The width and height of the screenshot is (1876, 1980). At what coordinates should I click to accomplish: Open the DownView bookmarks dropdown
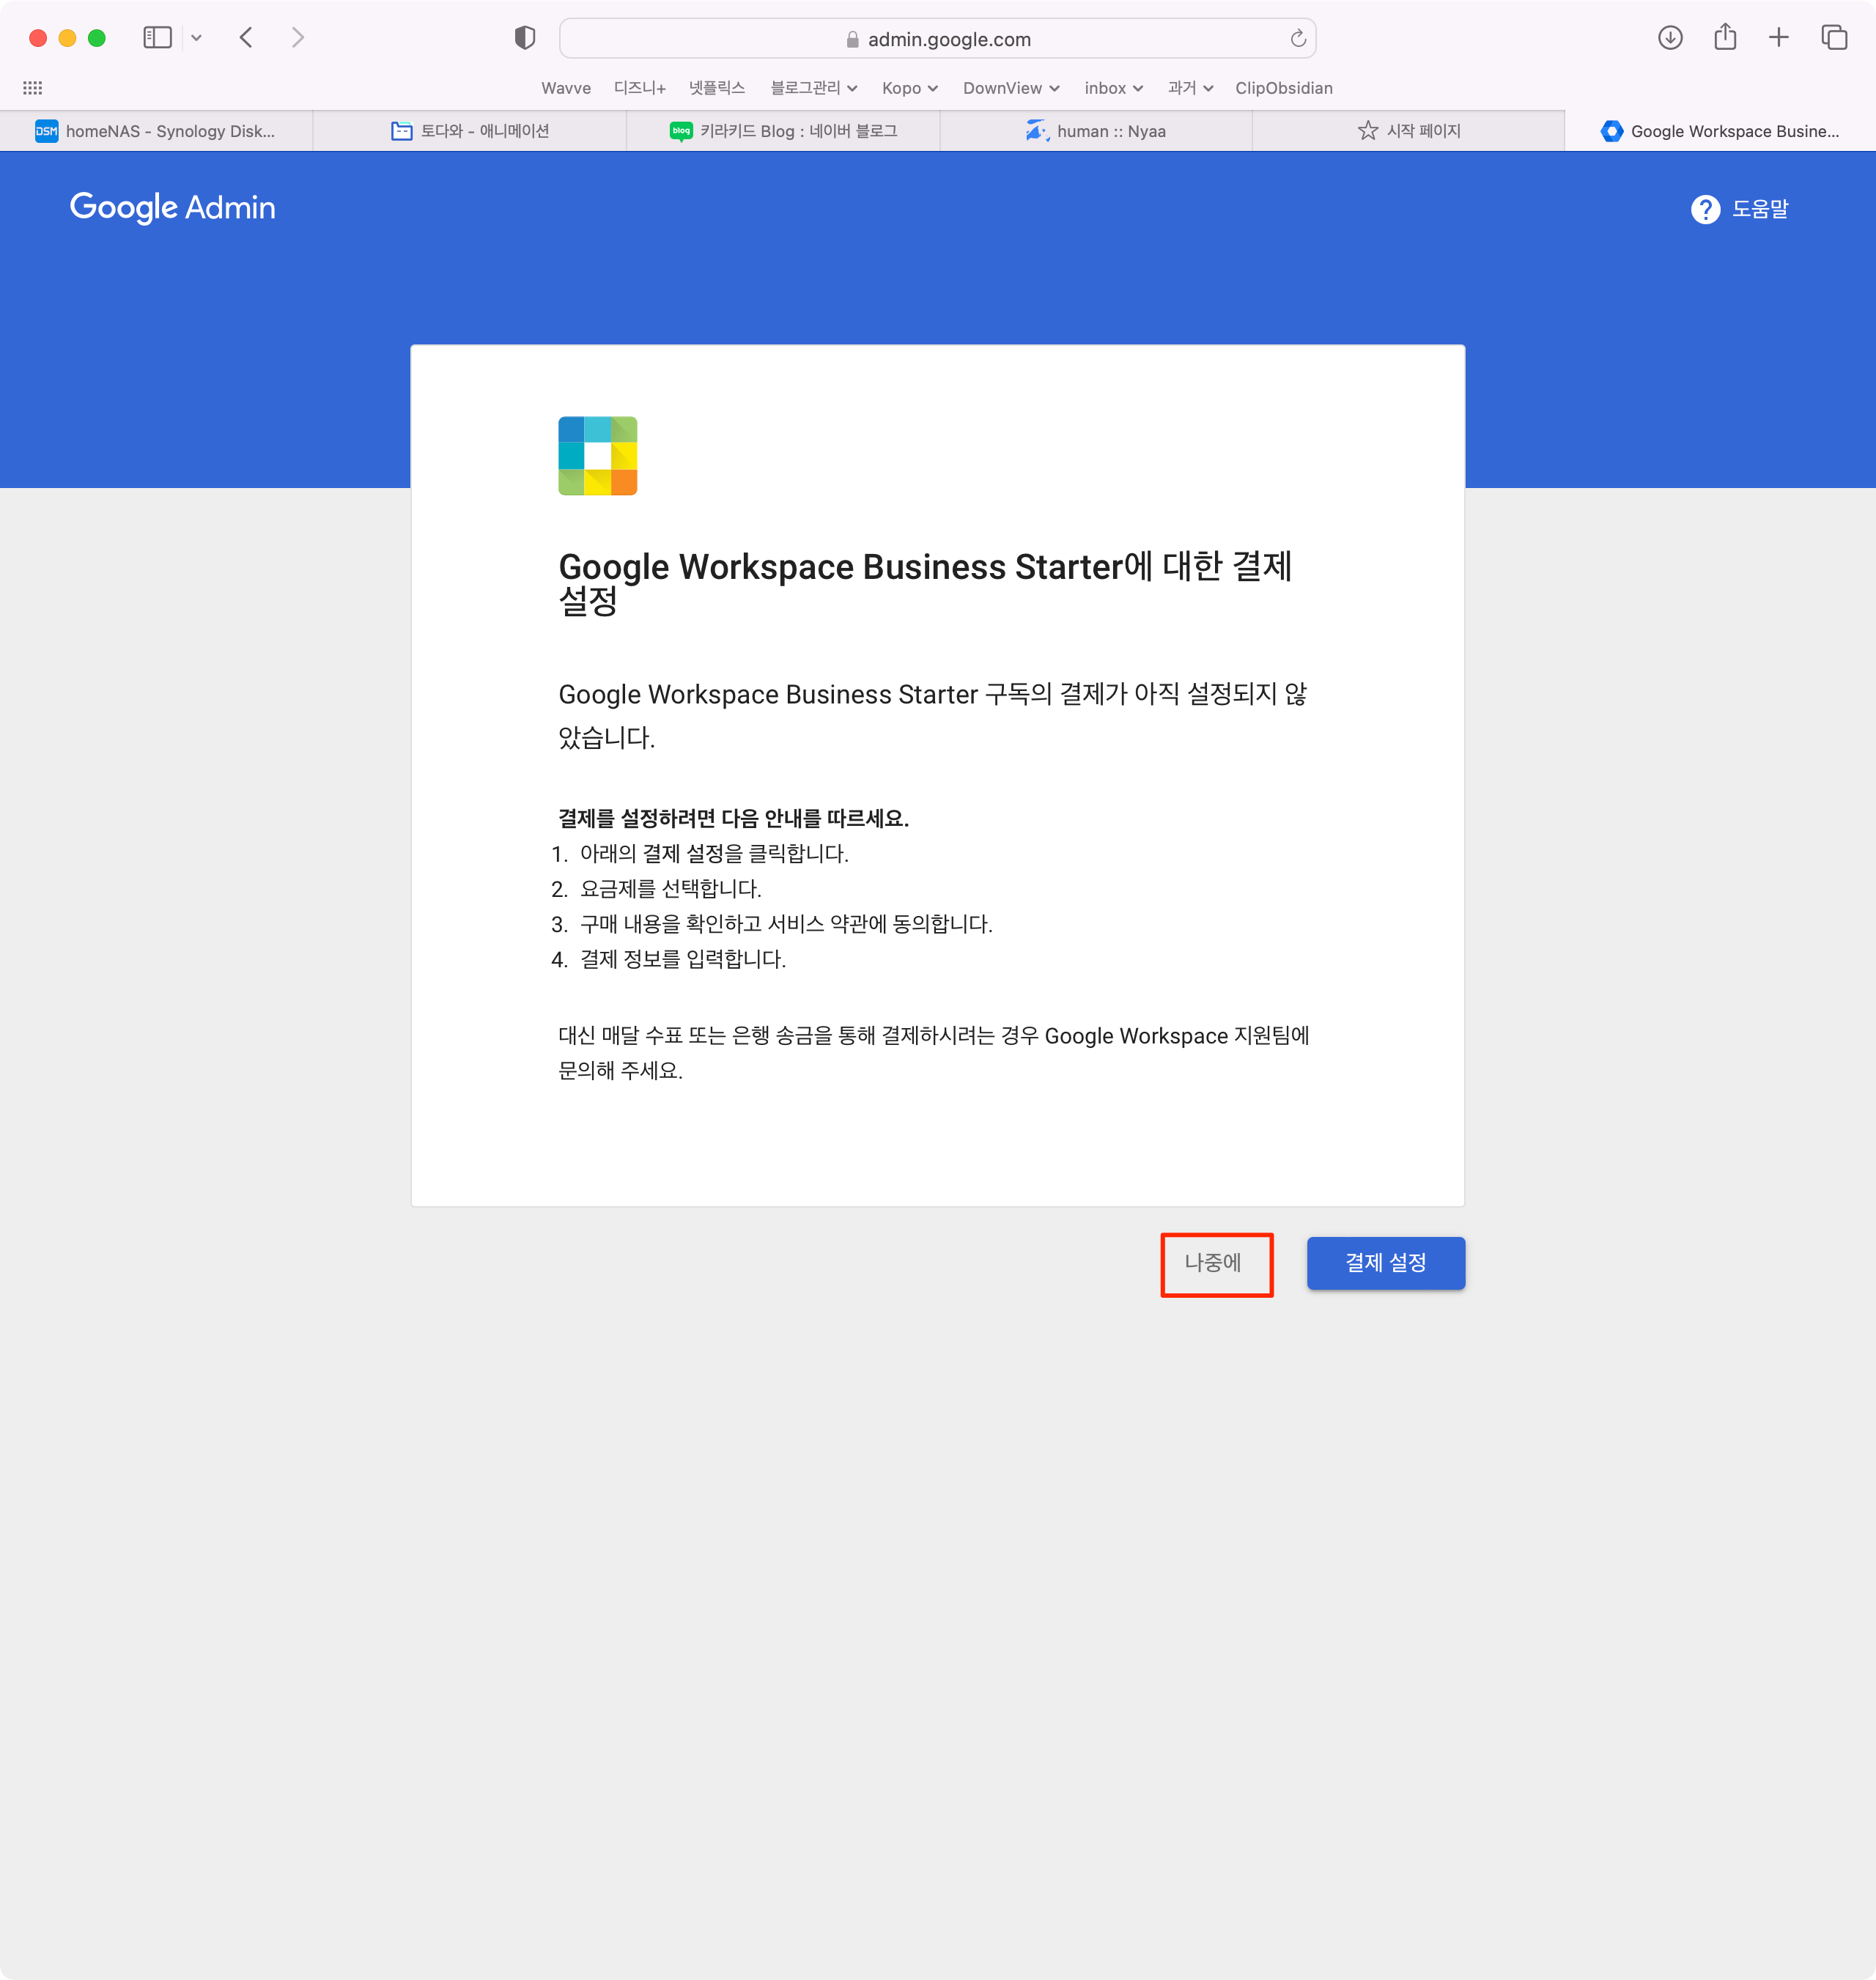pyautogui.click(x=1010, y=88)
